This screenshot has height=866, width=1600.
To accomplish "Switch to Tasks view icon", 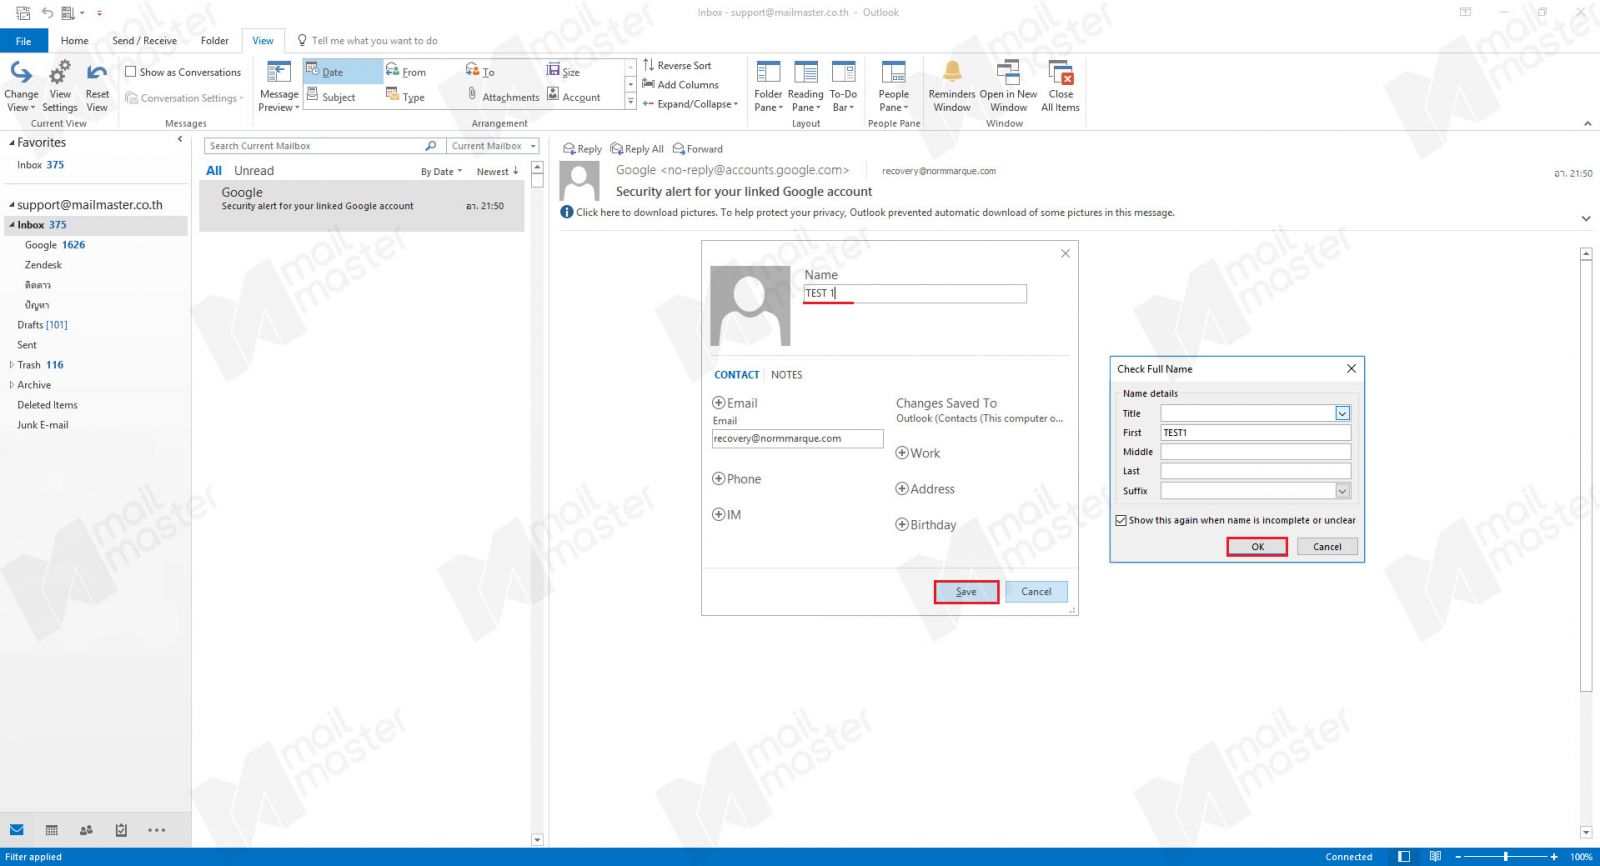I will point(121,830).
